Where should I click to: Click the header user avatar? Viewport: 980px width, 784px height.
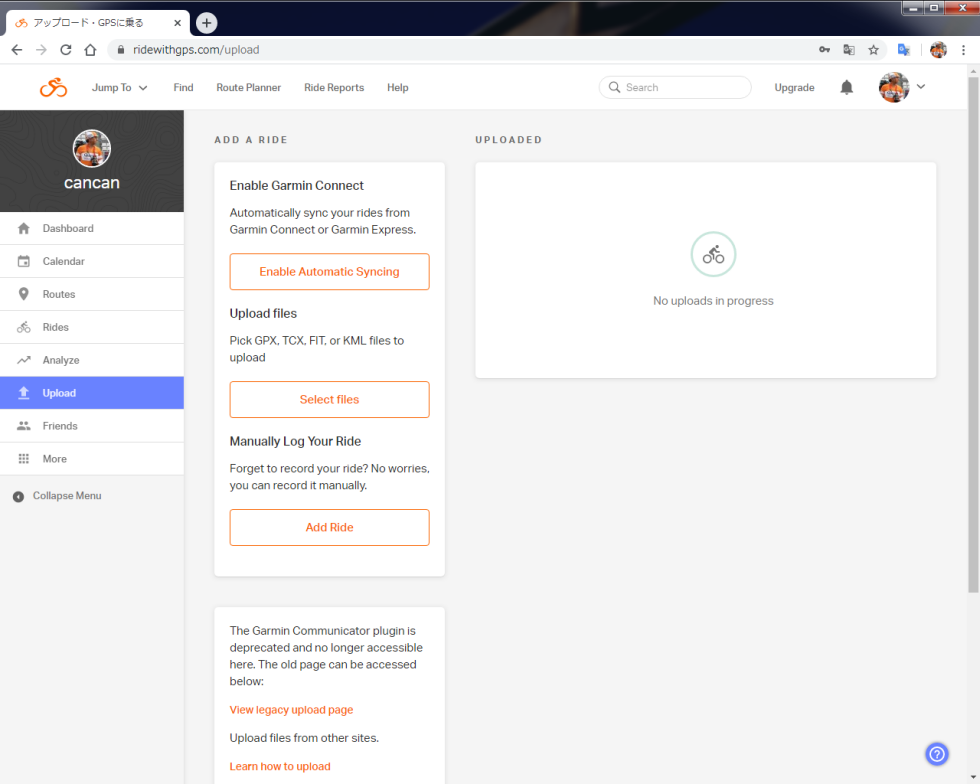pyautogui.click(x=894, y=87)
